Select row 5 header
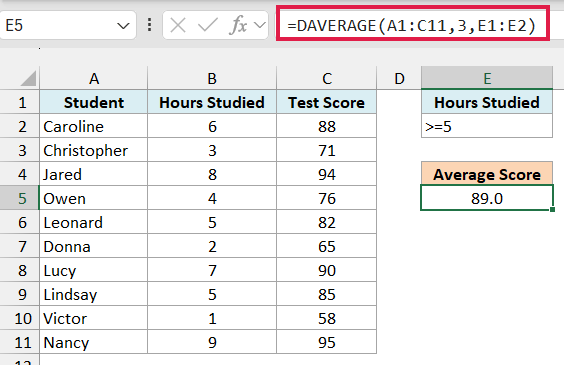564x365 pixels. [19, 199]
